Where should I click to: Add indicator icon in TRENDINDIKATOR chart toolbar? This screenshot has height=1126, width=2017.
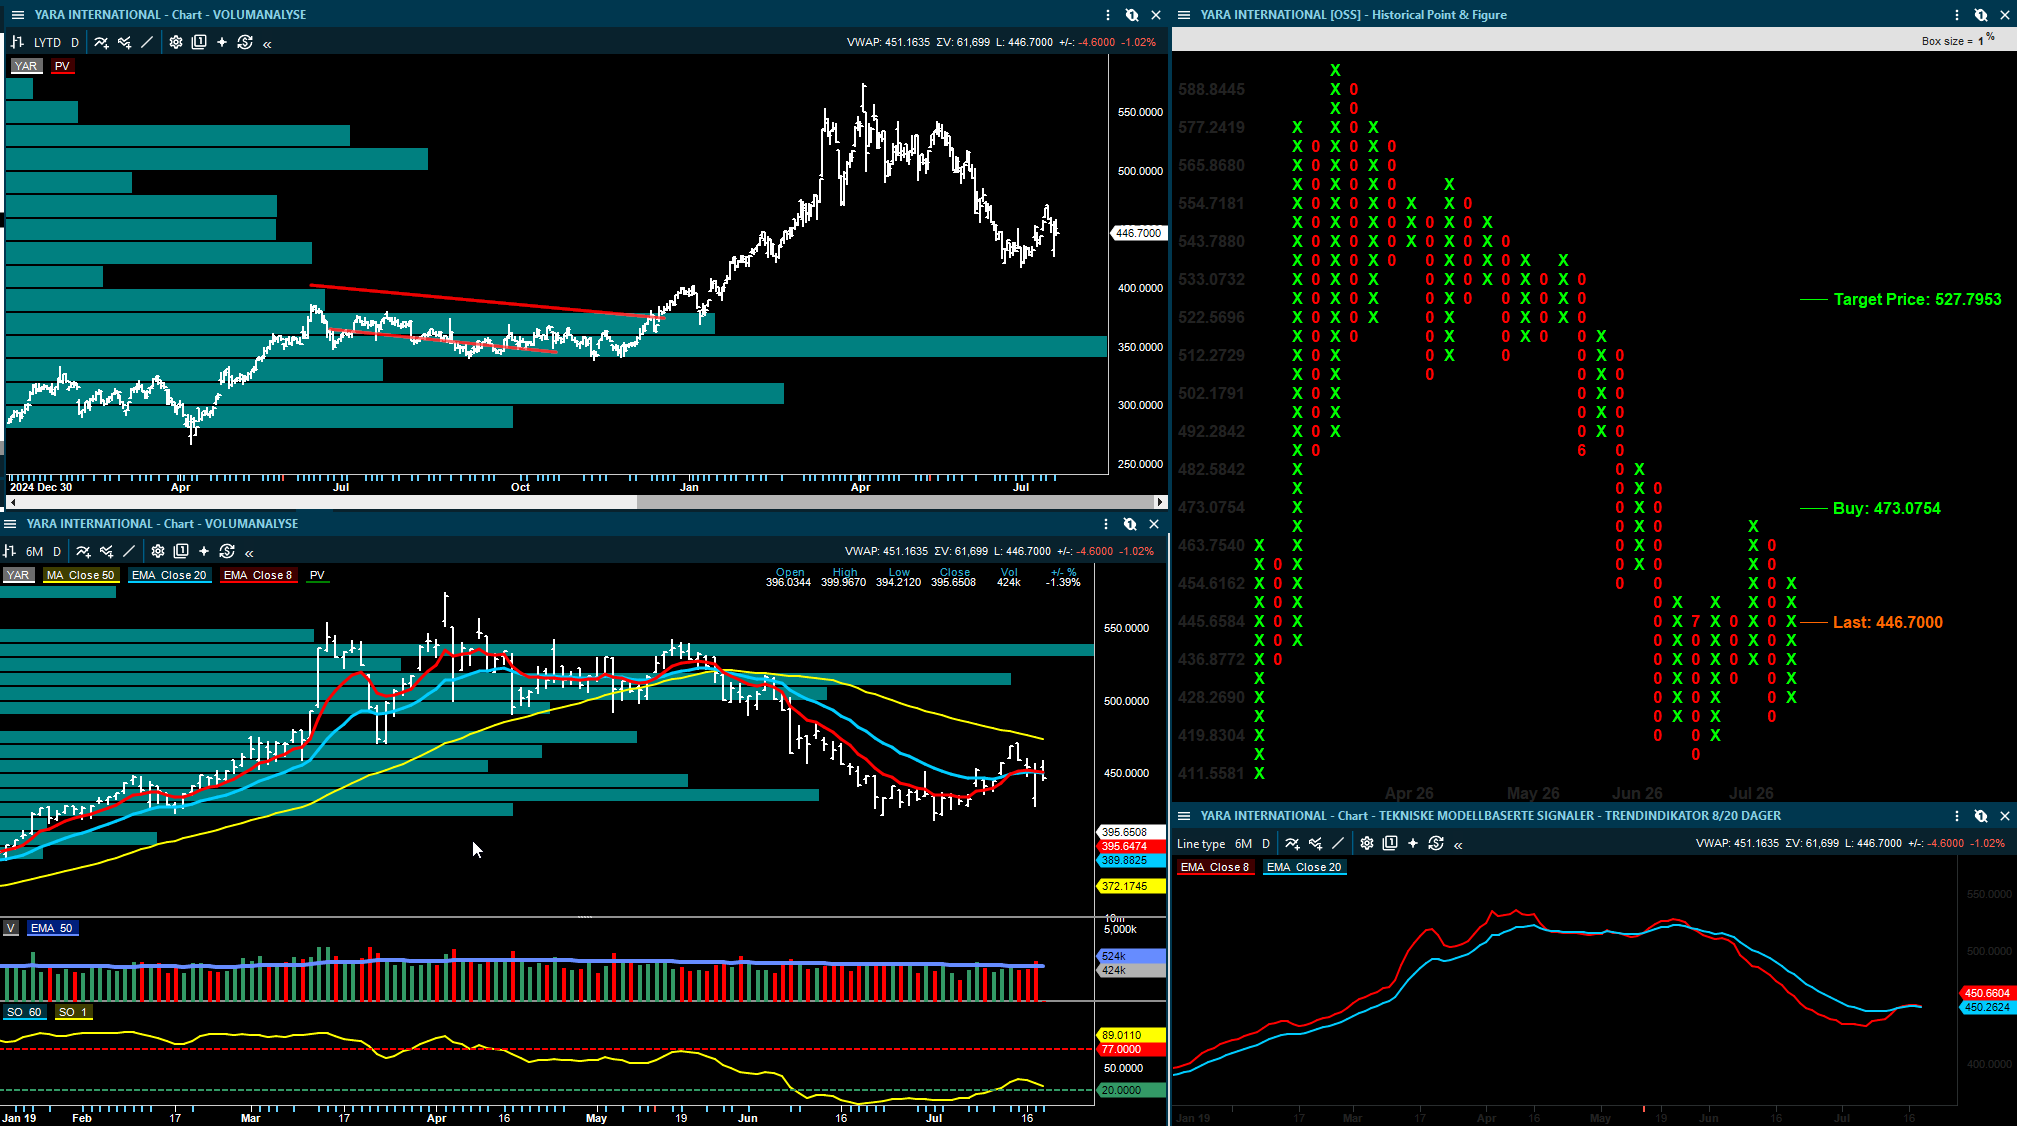1292,844
